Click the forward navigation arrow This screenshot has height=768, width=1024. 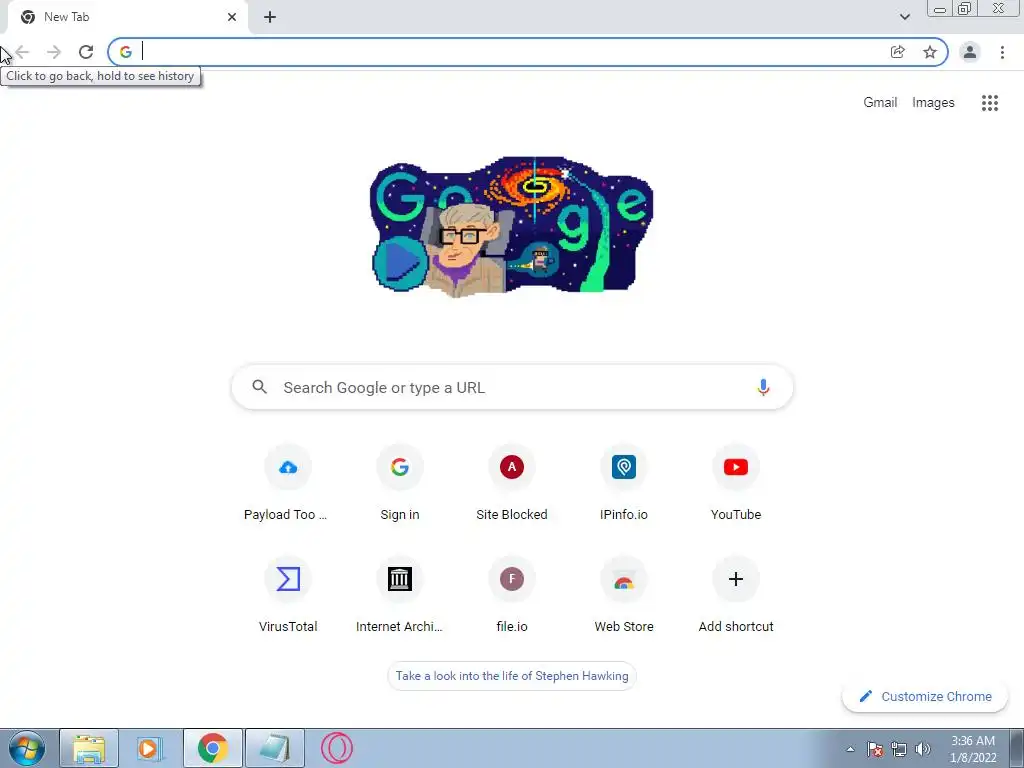click(54, 52)
